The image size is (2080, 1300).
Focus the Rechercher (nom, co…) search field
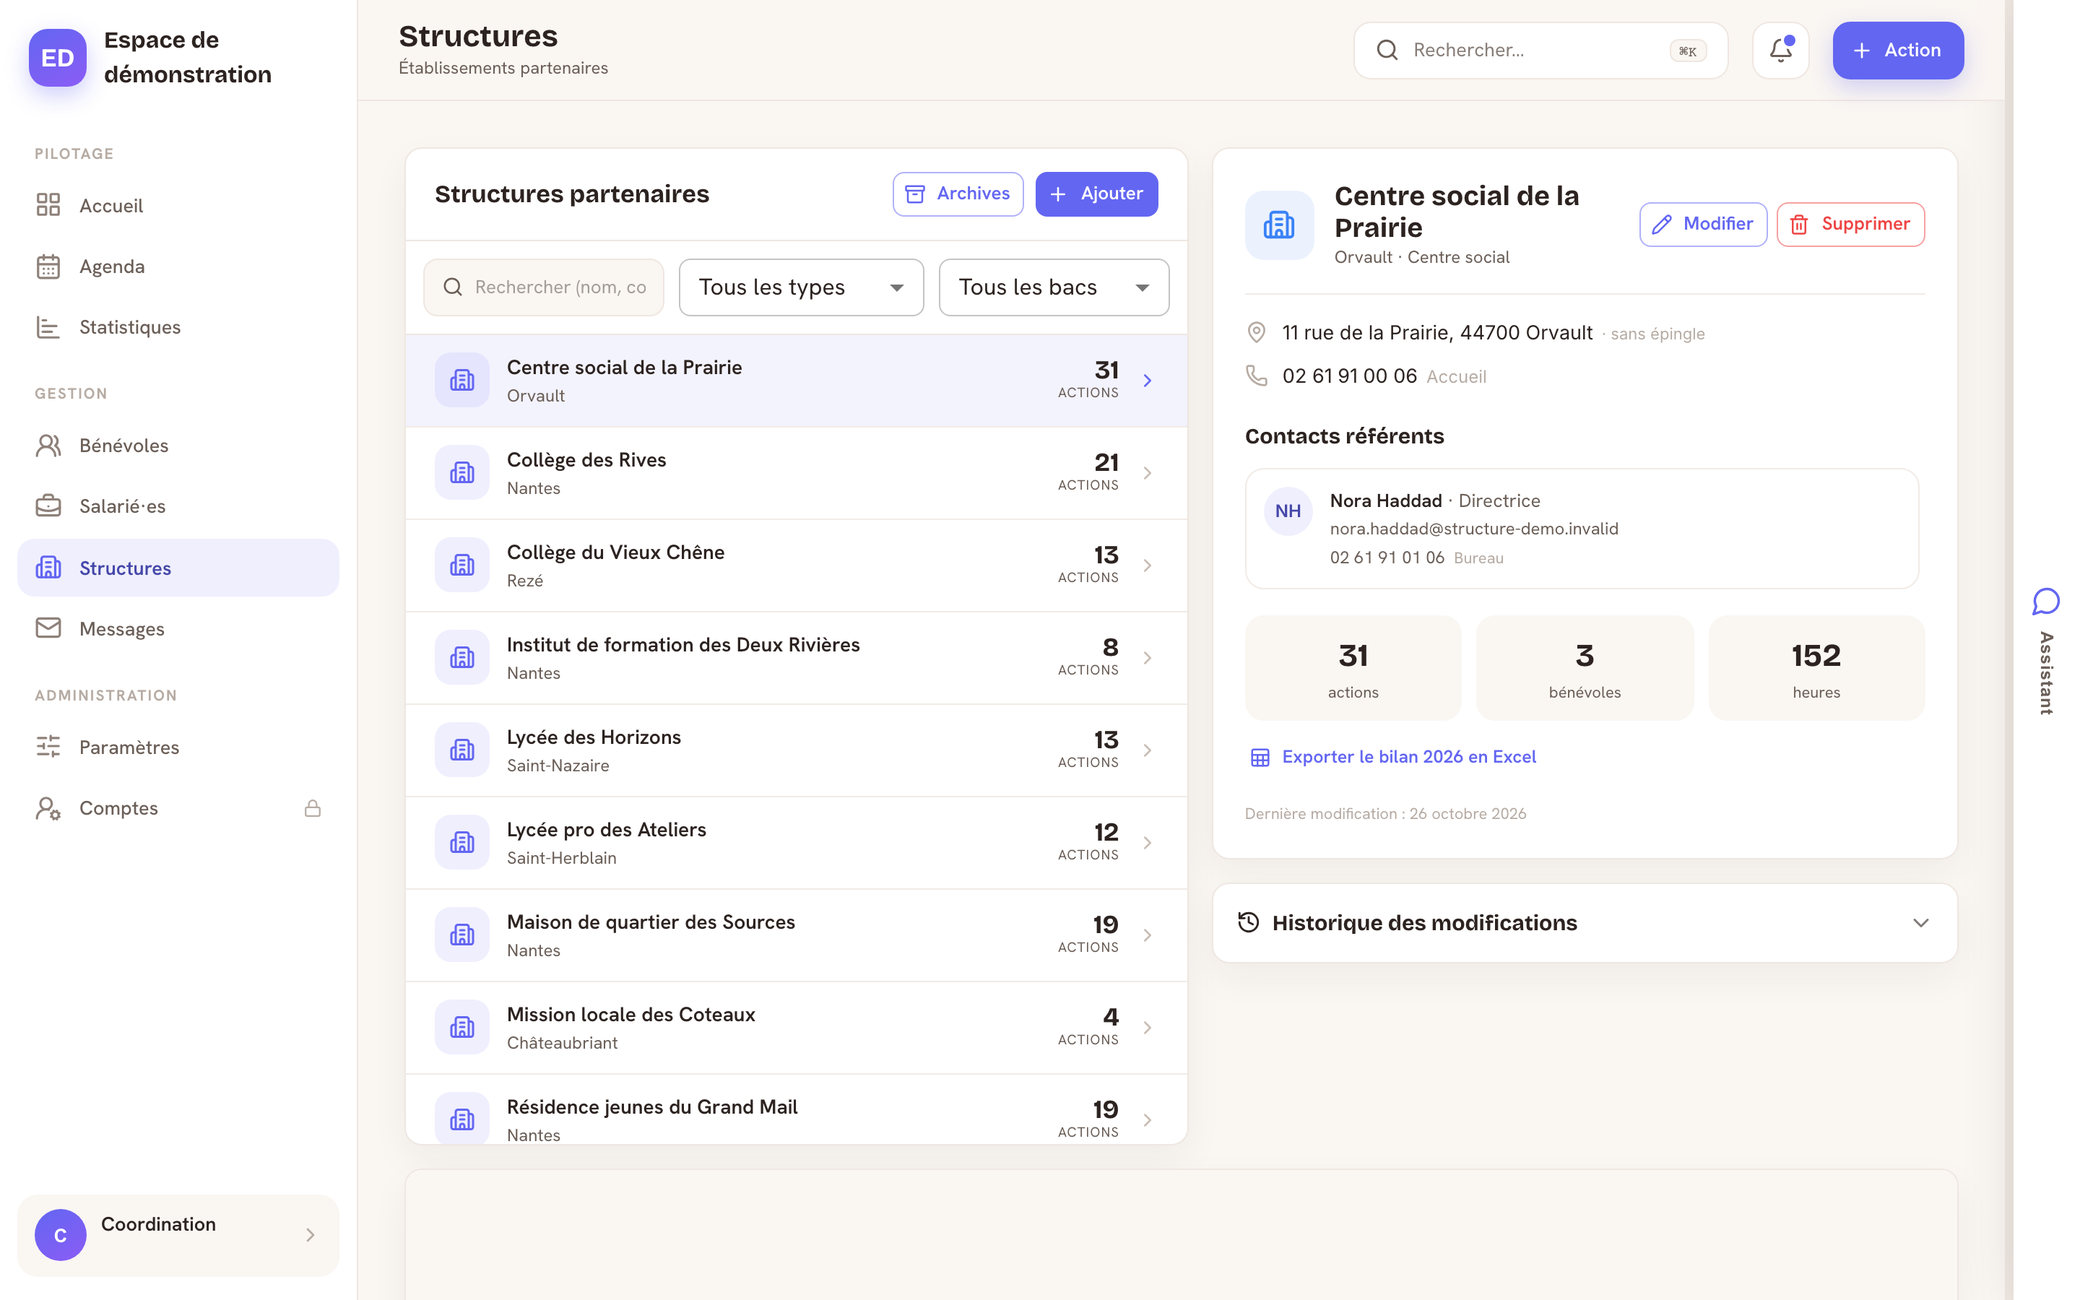click(544, 288)
